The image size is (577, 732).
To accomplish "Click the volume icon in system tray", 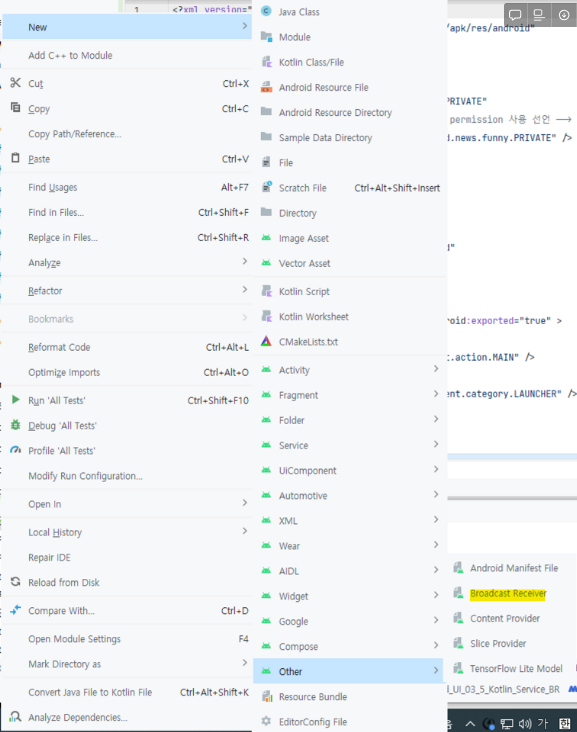I will click(525, 723).
